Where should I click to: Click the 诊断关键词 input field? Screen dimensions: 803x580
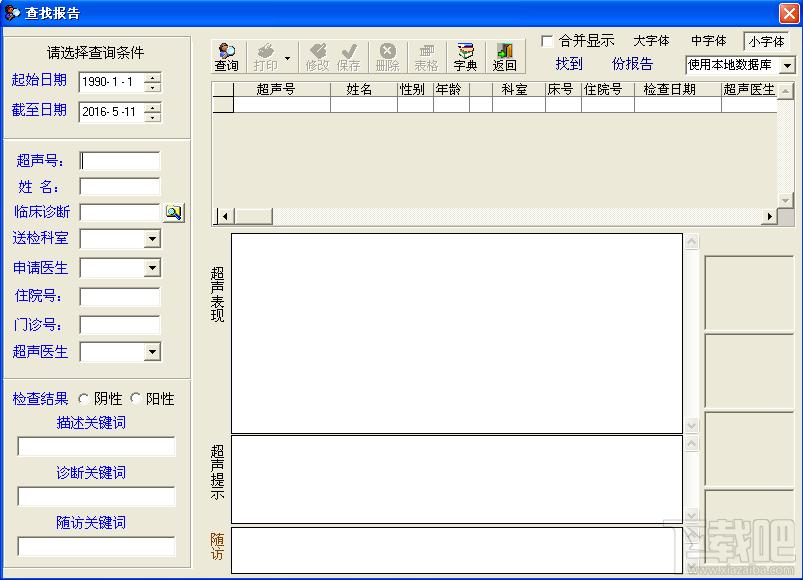click(x=96, y=496)
